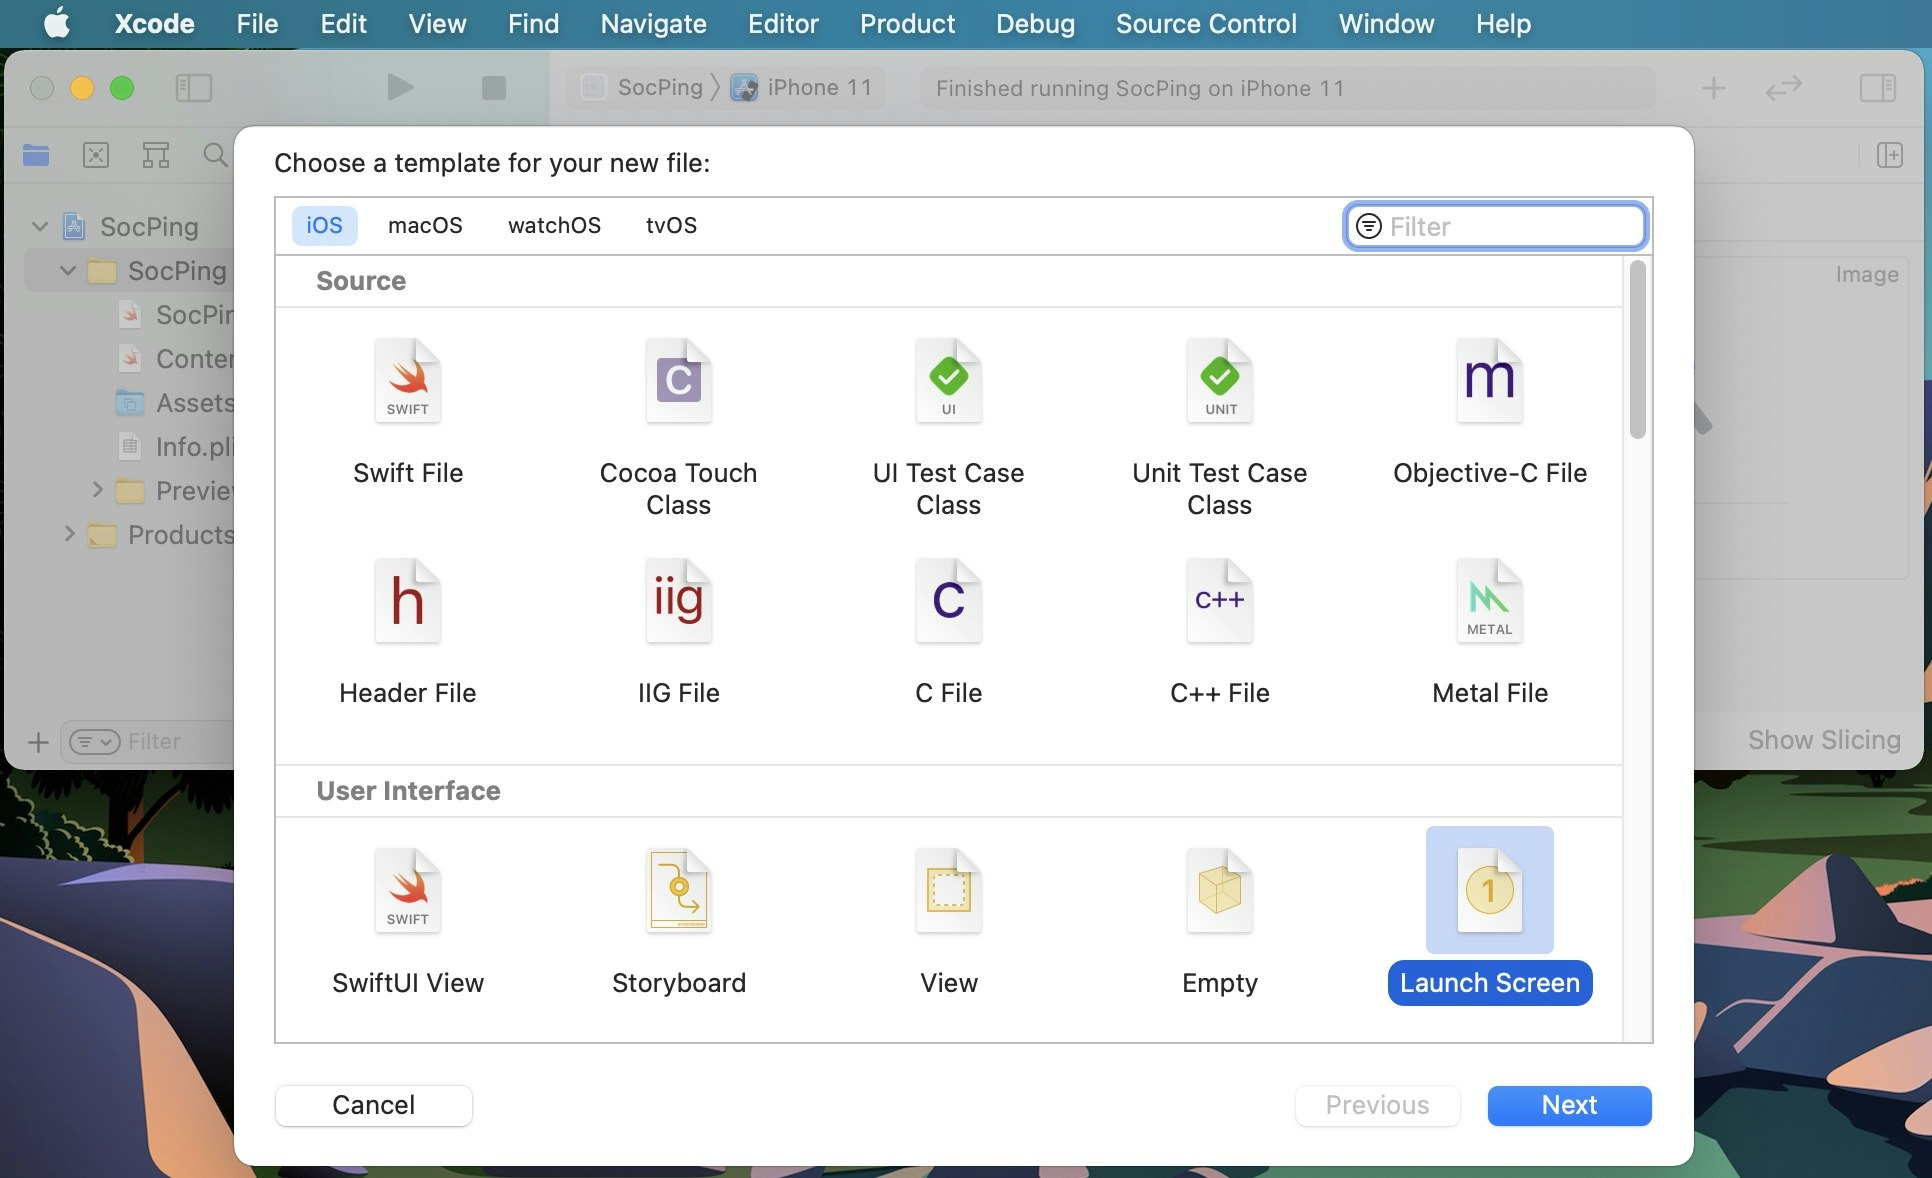Screen dimensions: 1932x1178
Task: Run the SocPing scheme
Action: tap(400, 88)
